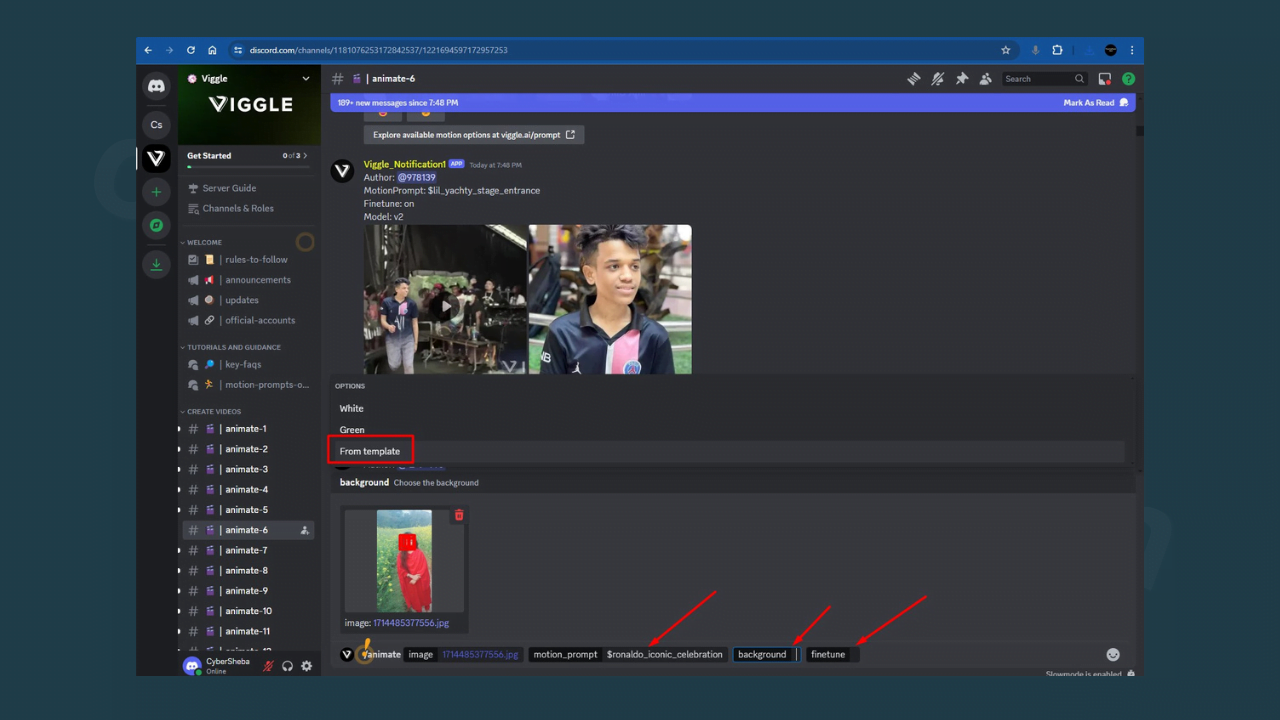Switch to animate-10 channel
This screenshot has width=1280, height=720.
[248, 611]
